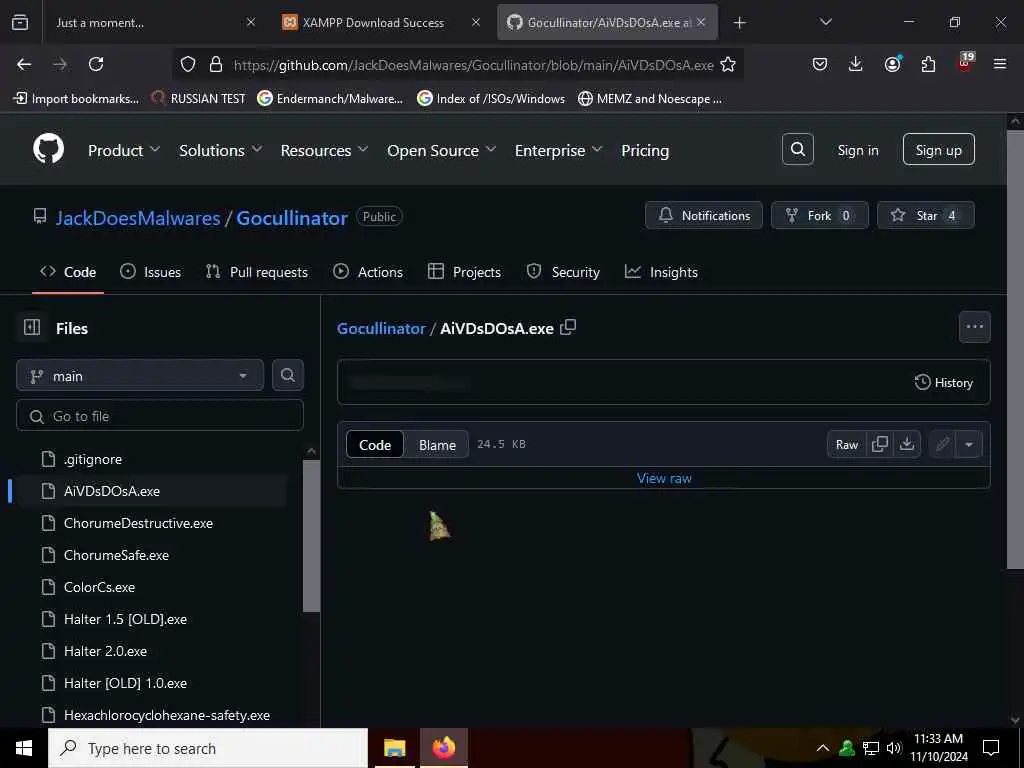Image resolution: width=1024 pixels, height=768 pixels.
Task: Open the edit options dropdown arrow
Action: (969, 444)
